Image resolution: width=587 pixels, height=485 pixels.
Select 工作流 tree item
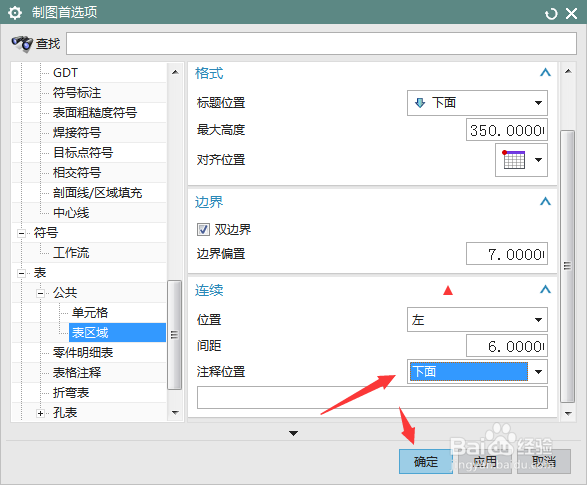(71, 253)
